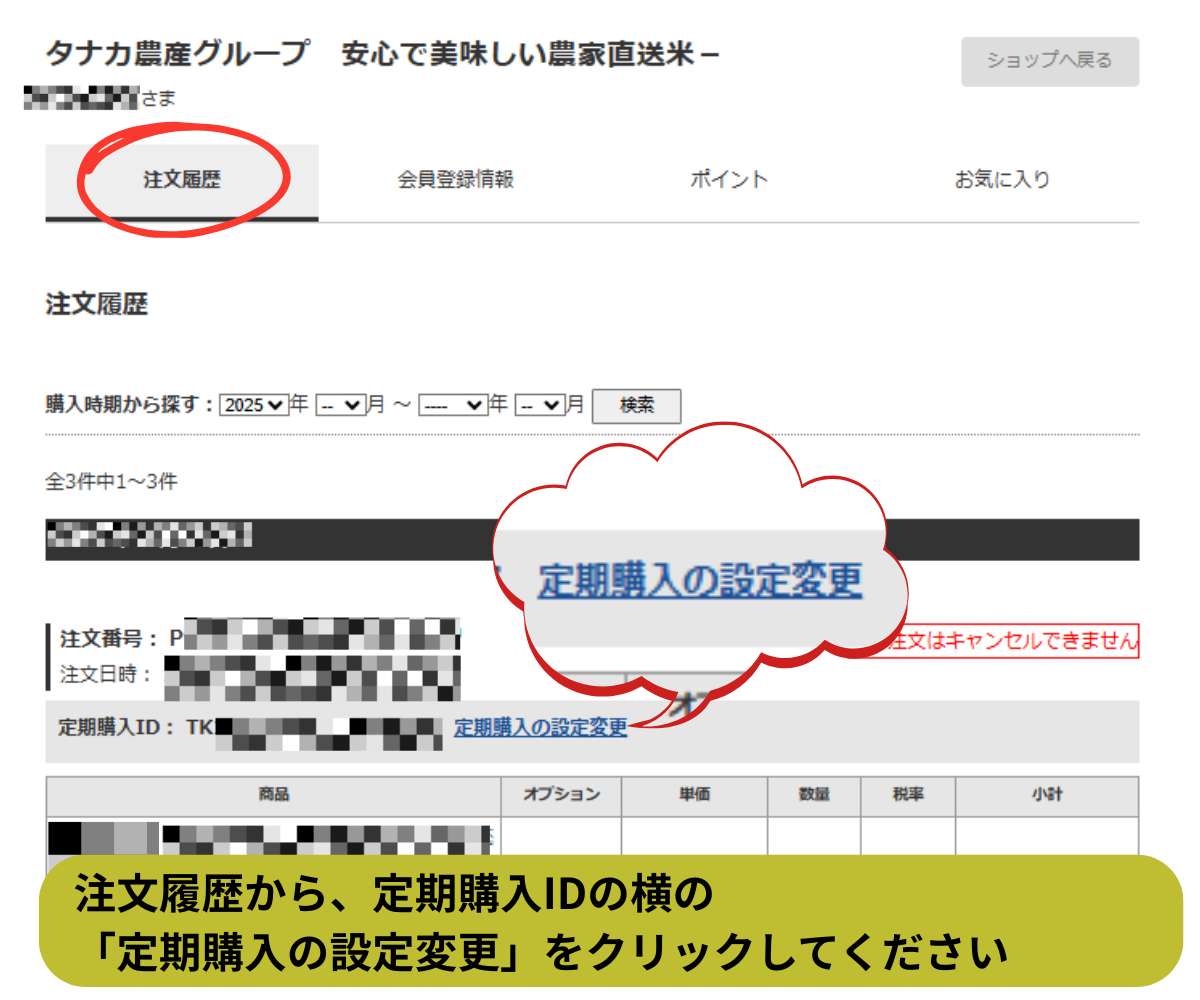Click 定期購入の設定変更 link beside the 定期購入ID
Viewport: 1200px width, 1000px height.
(x=540, y=728)
